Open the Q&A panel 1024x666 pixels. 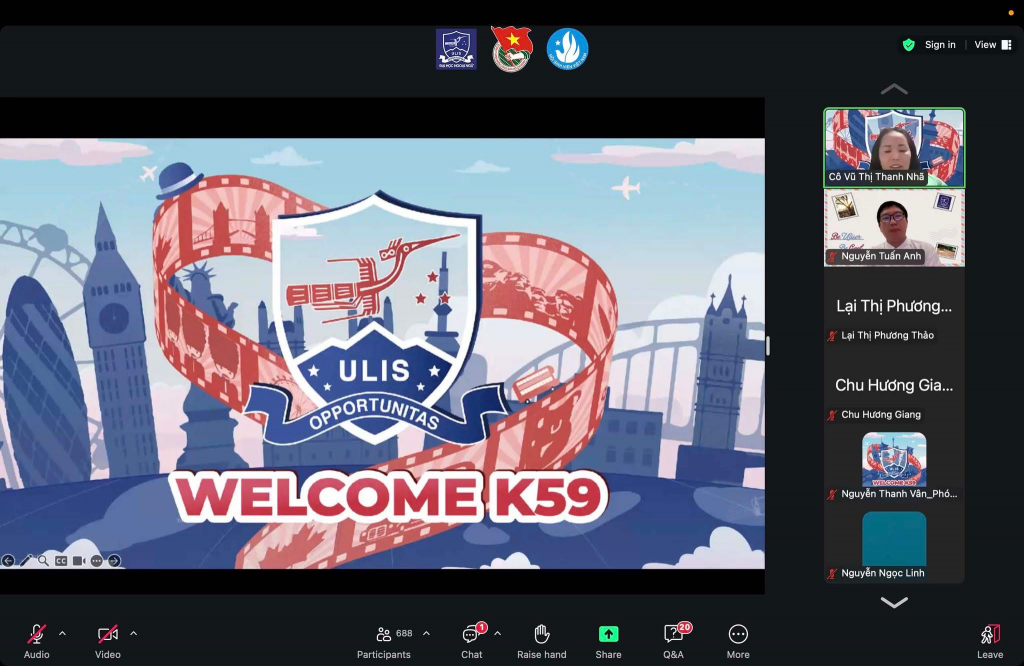pyautogui.click(x=673, y=641)
